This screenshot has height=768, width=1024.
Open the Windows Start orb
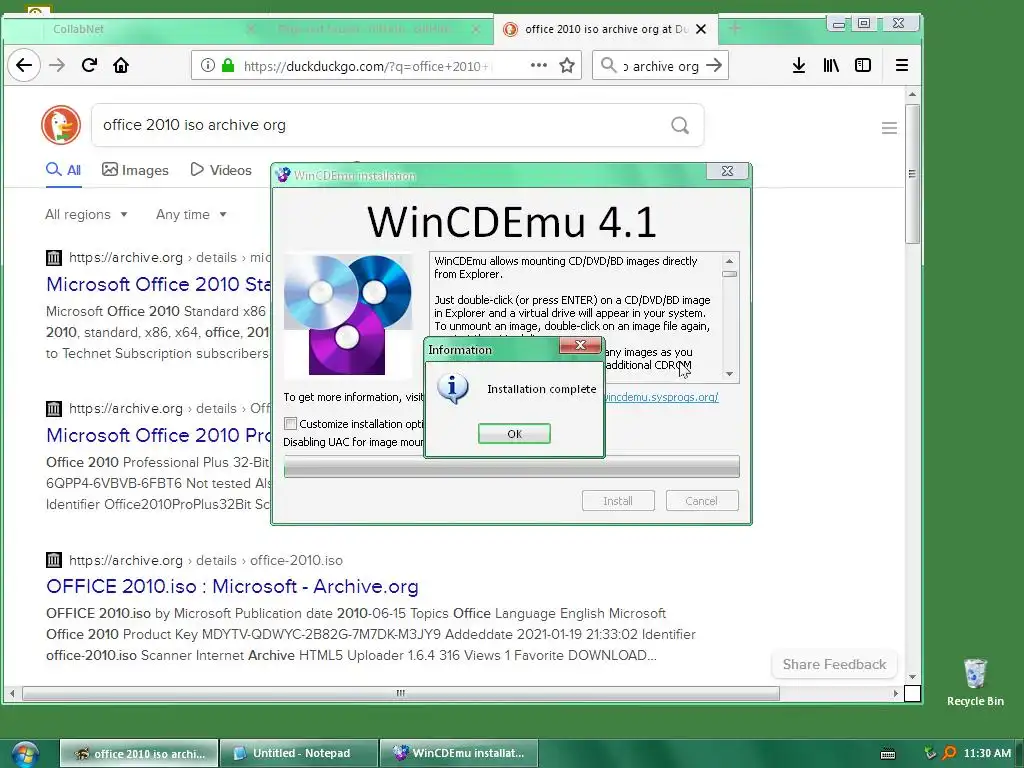(x=25, y=754)
